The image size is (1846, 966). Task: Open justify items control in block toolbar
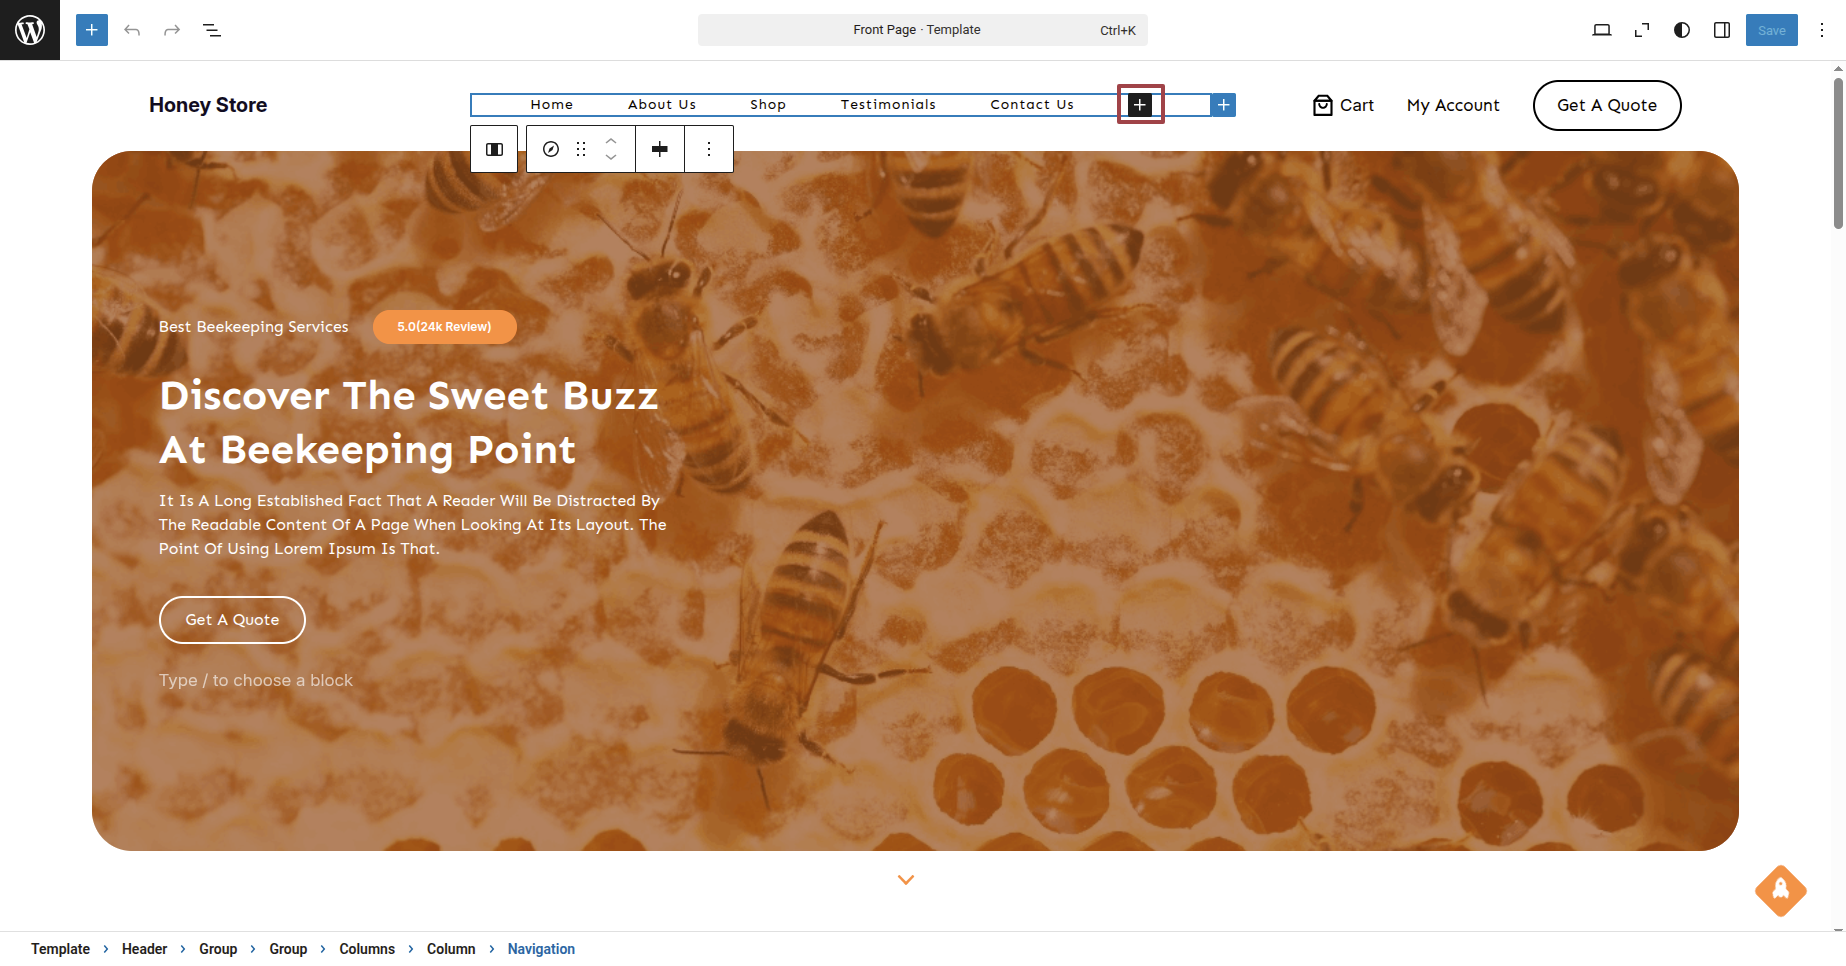tap(660, 149)
